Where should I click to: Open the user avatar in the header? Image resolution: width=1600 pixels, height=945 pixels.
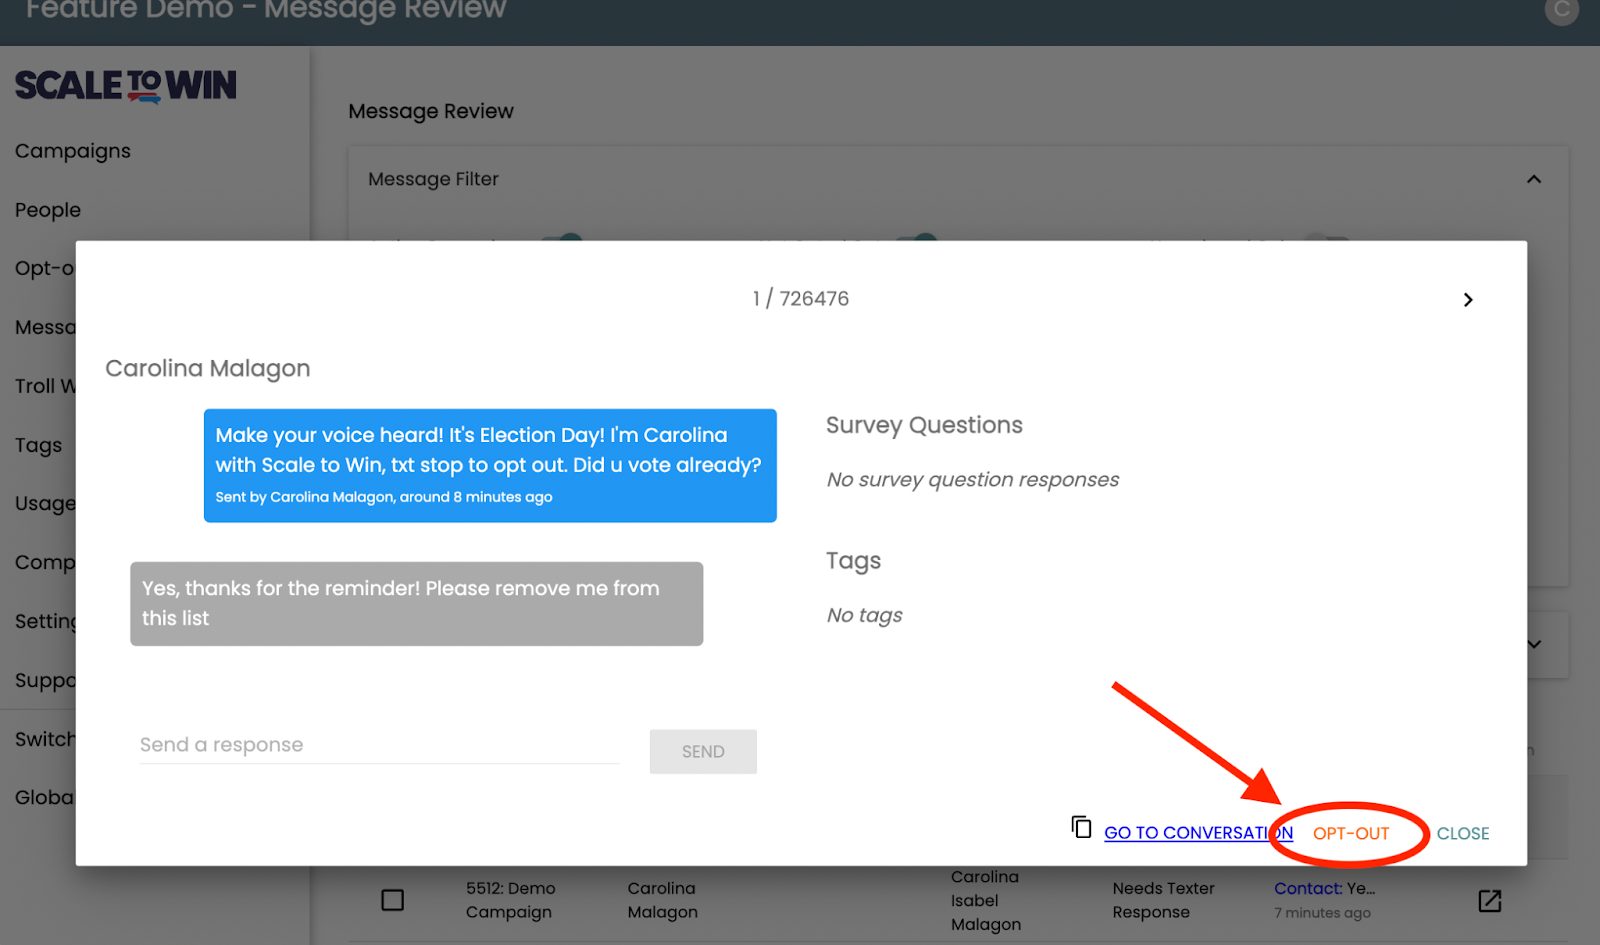tap(1561, 10)
